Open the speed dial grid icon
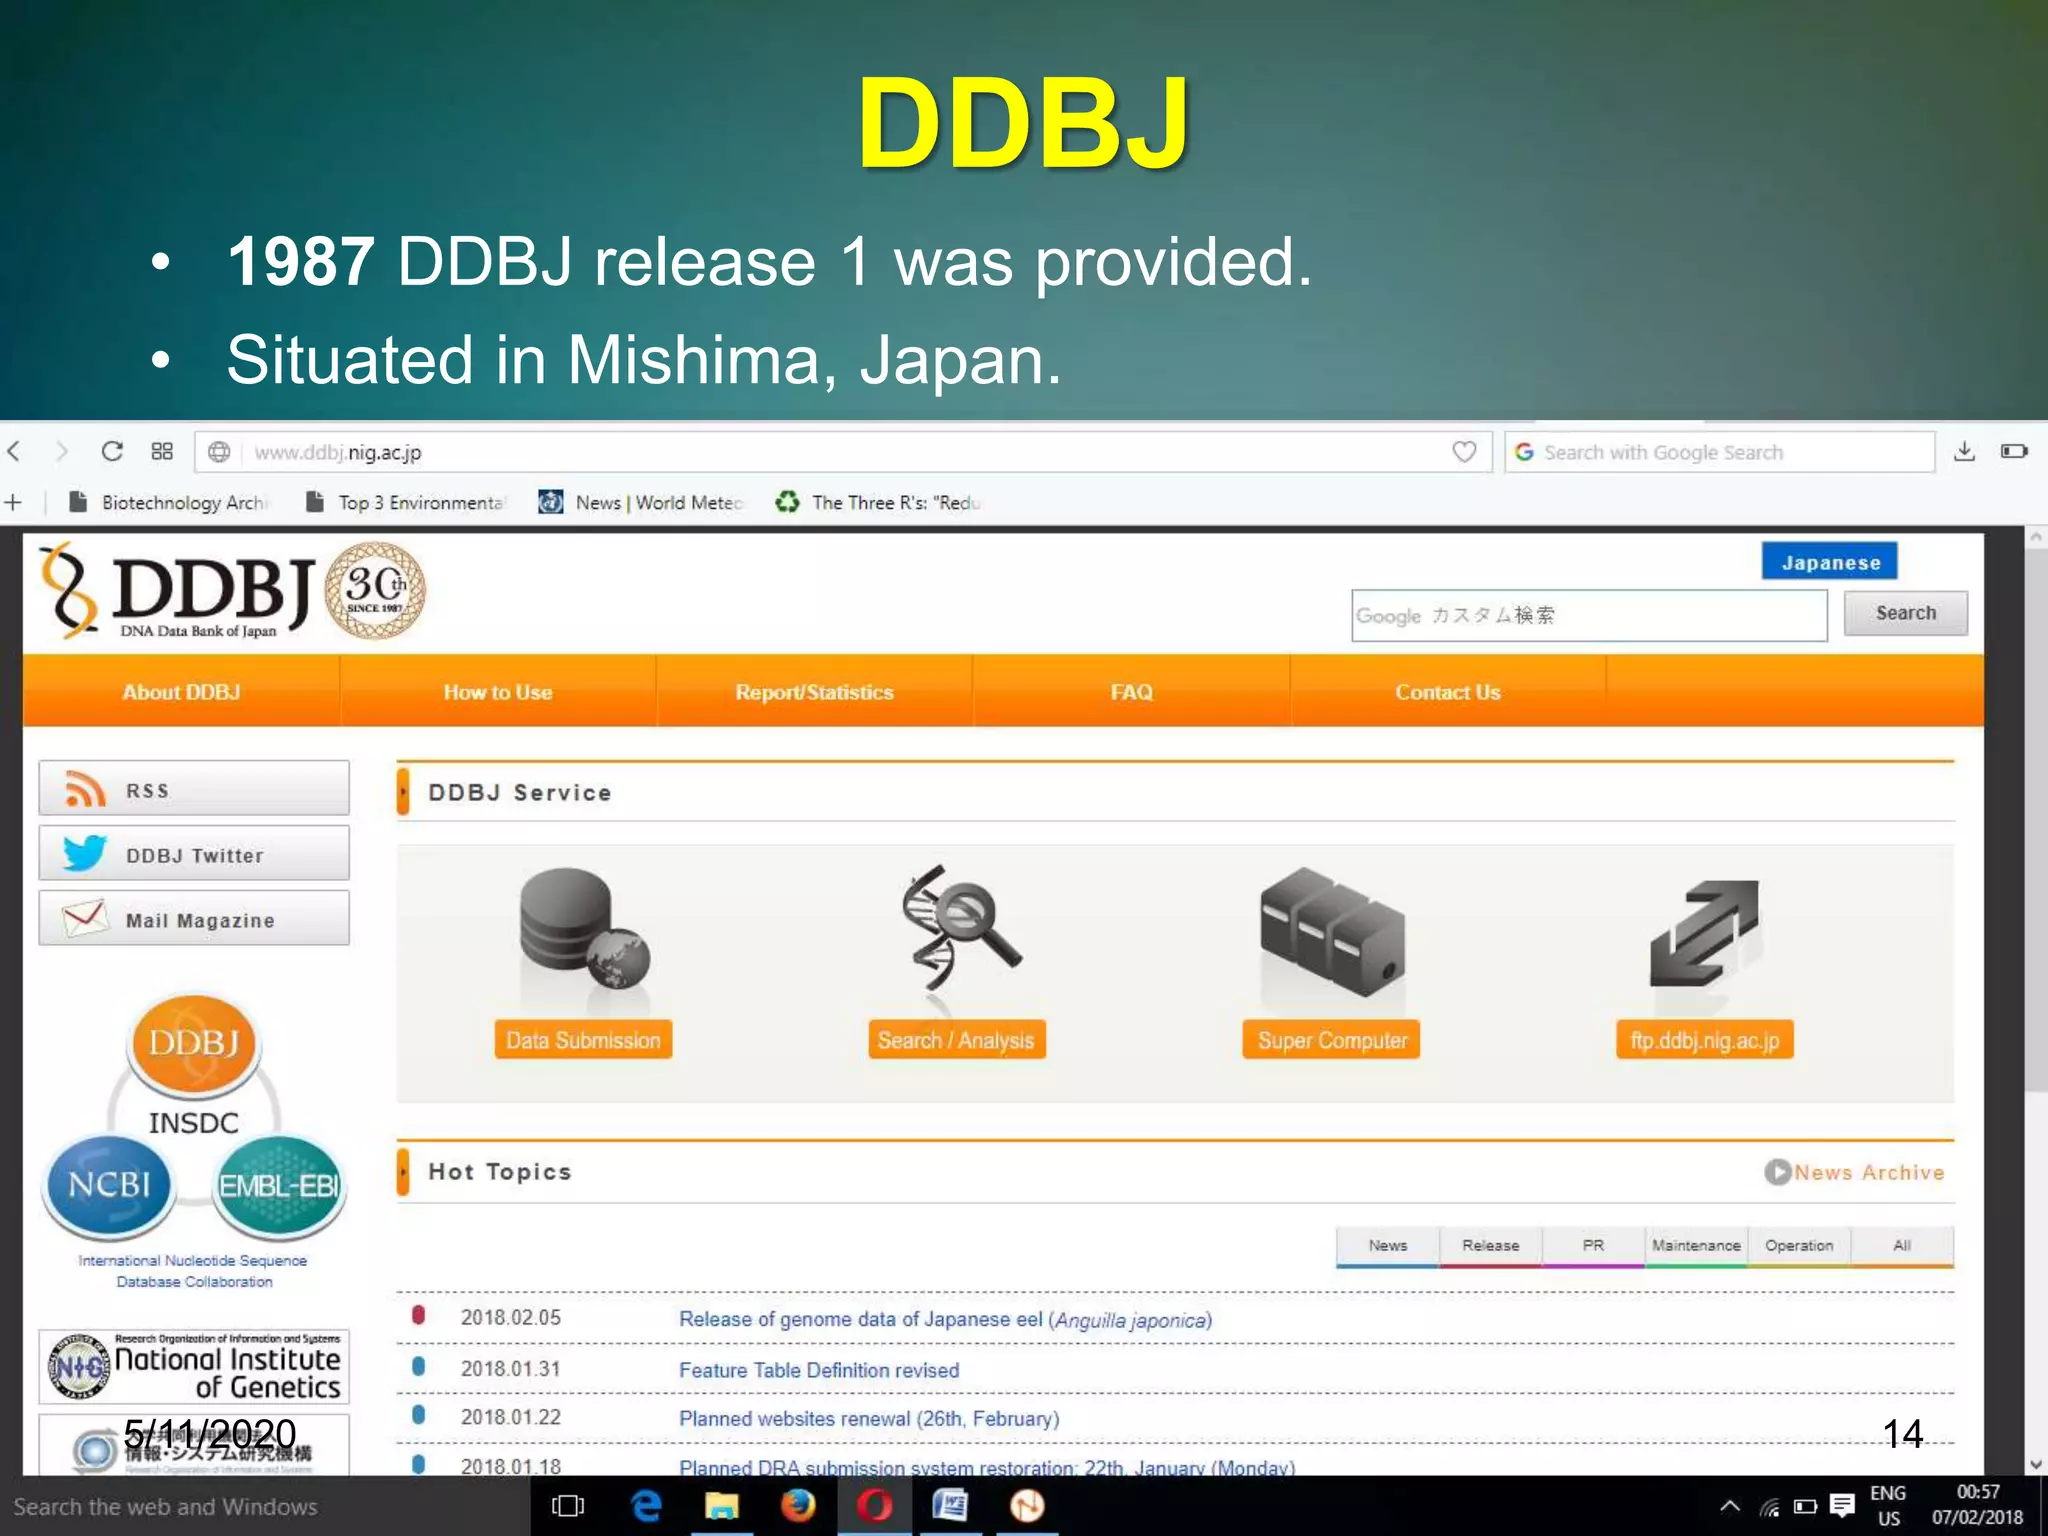 [162, 451]
